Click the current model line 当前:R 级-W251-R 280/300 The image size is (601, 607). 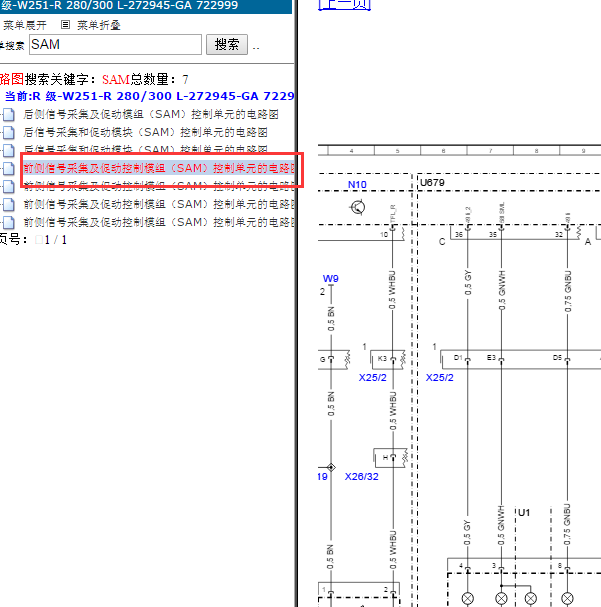click(149, 96)
